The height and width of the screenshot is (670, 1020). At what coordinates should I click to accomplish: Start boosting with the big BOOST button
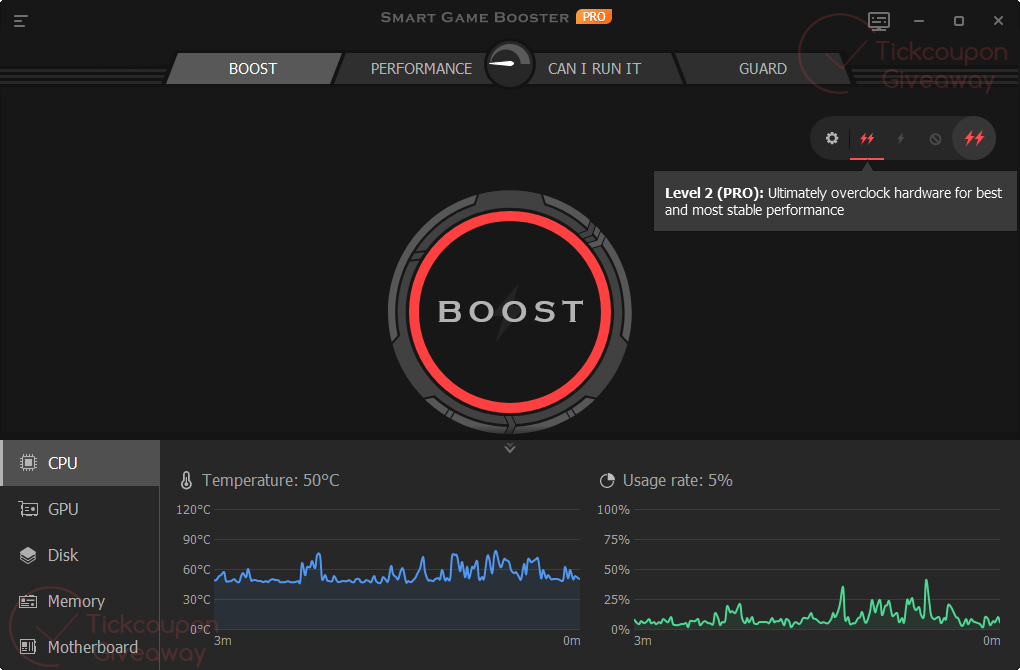click(510, 312)
